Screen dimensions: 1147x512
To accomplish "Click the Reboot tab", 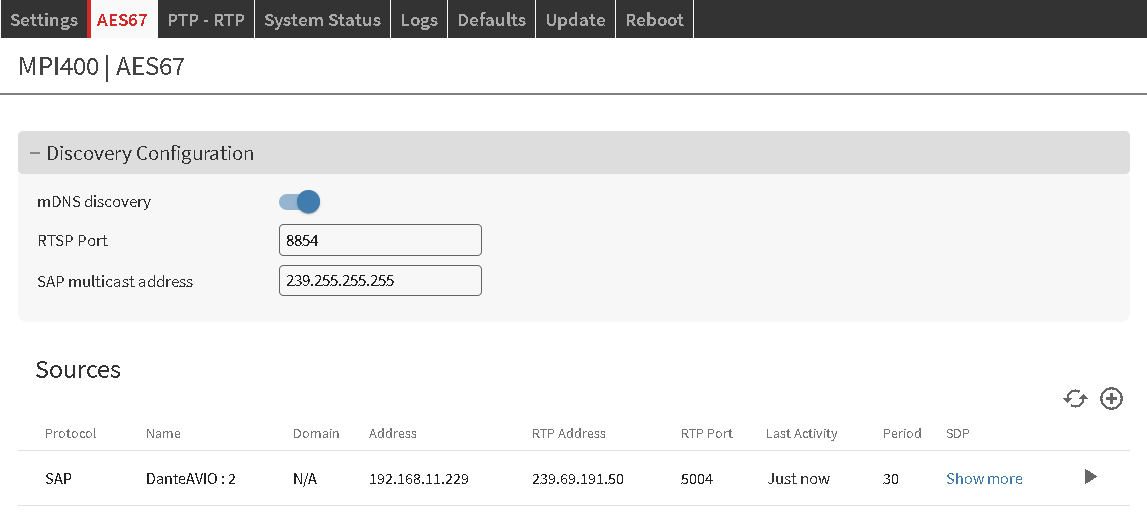I will (655, 20).
